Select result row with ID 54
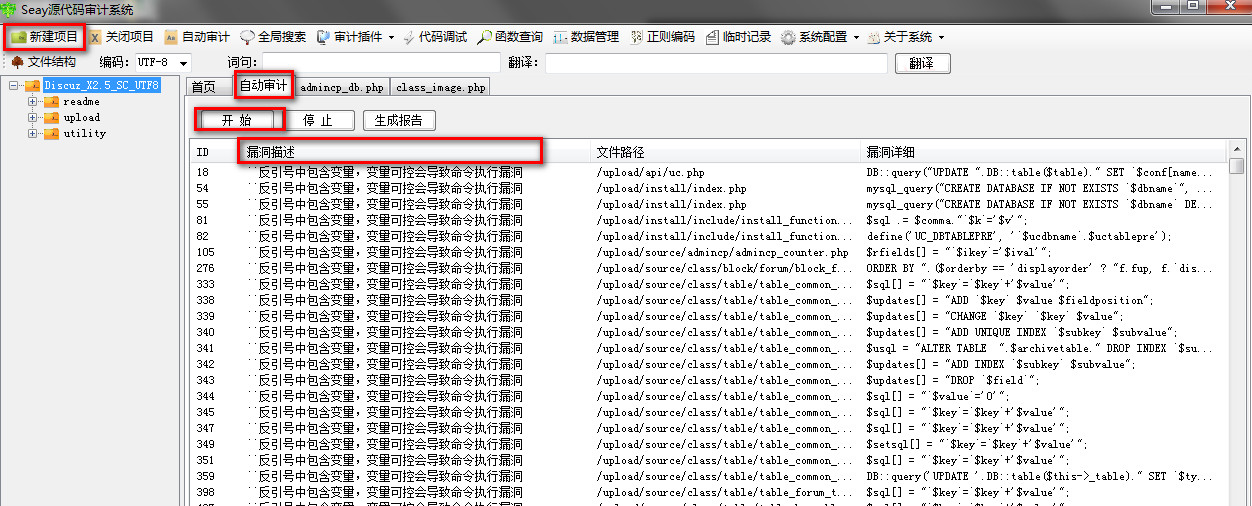Viewport: 1252px width, 506px height. pyautogui.click(x=708, y=188)
